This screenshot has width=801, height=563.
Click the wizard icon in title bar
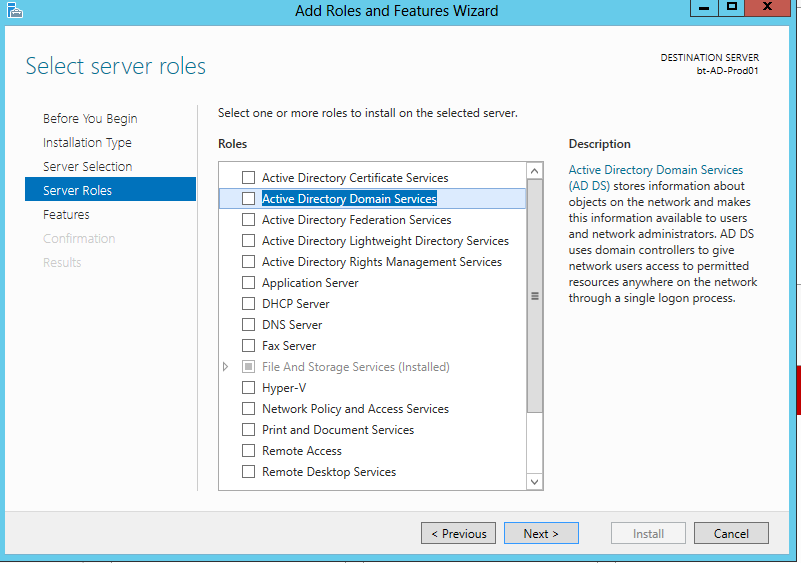15,10
